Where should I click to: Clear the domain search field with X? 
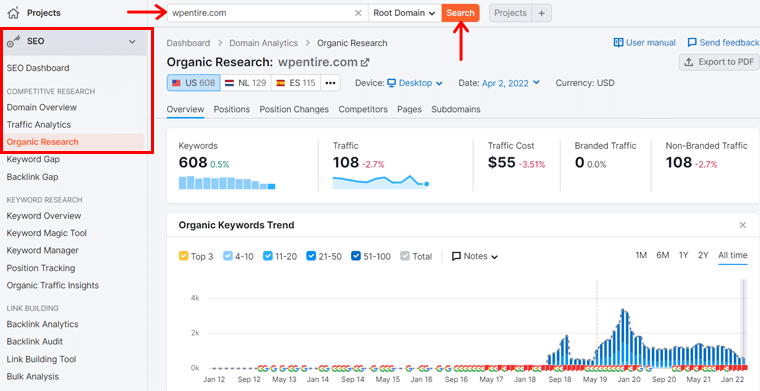tap(358, 13)
